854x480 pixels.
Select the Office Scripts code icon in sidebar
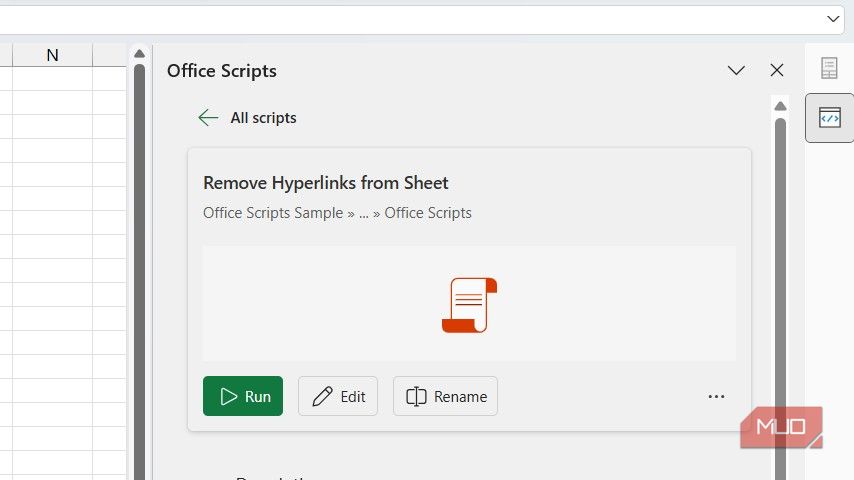coord(829,118)
